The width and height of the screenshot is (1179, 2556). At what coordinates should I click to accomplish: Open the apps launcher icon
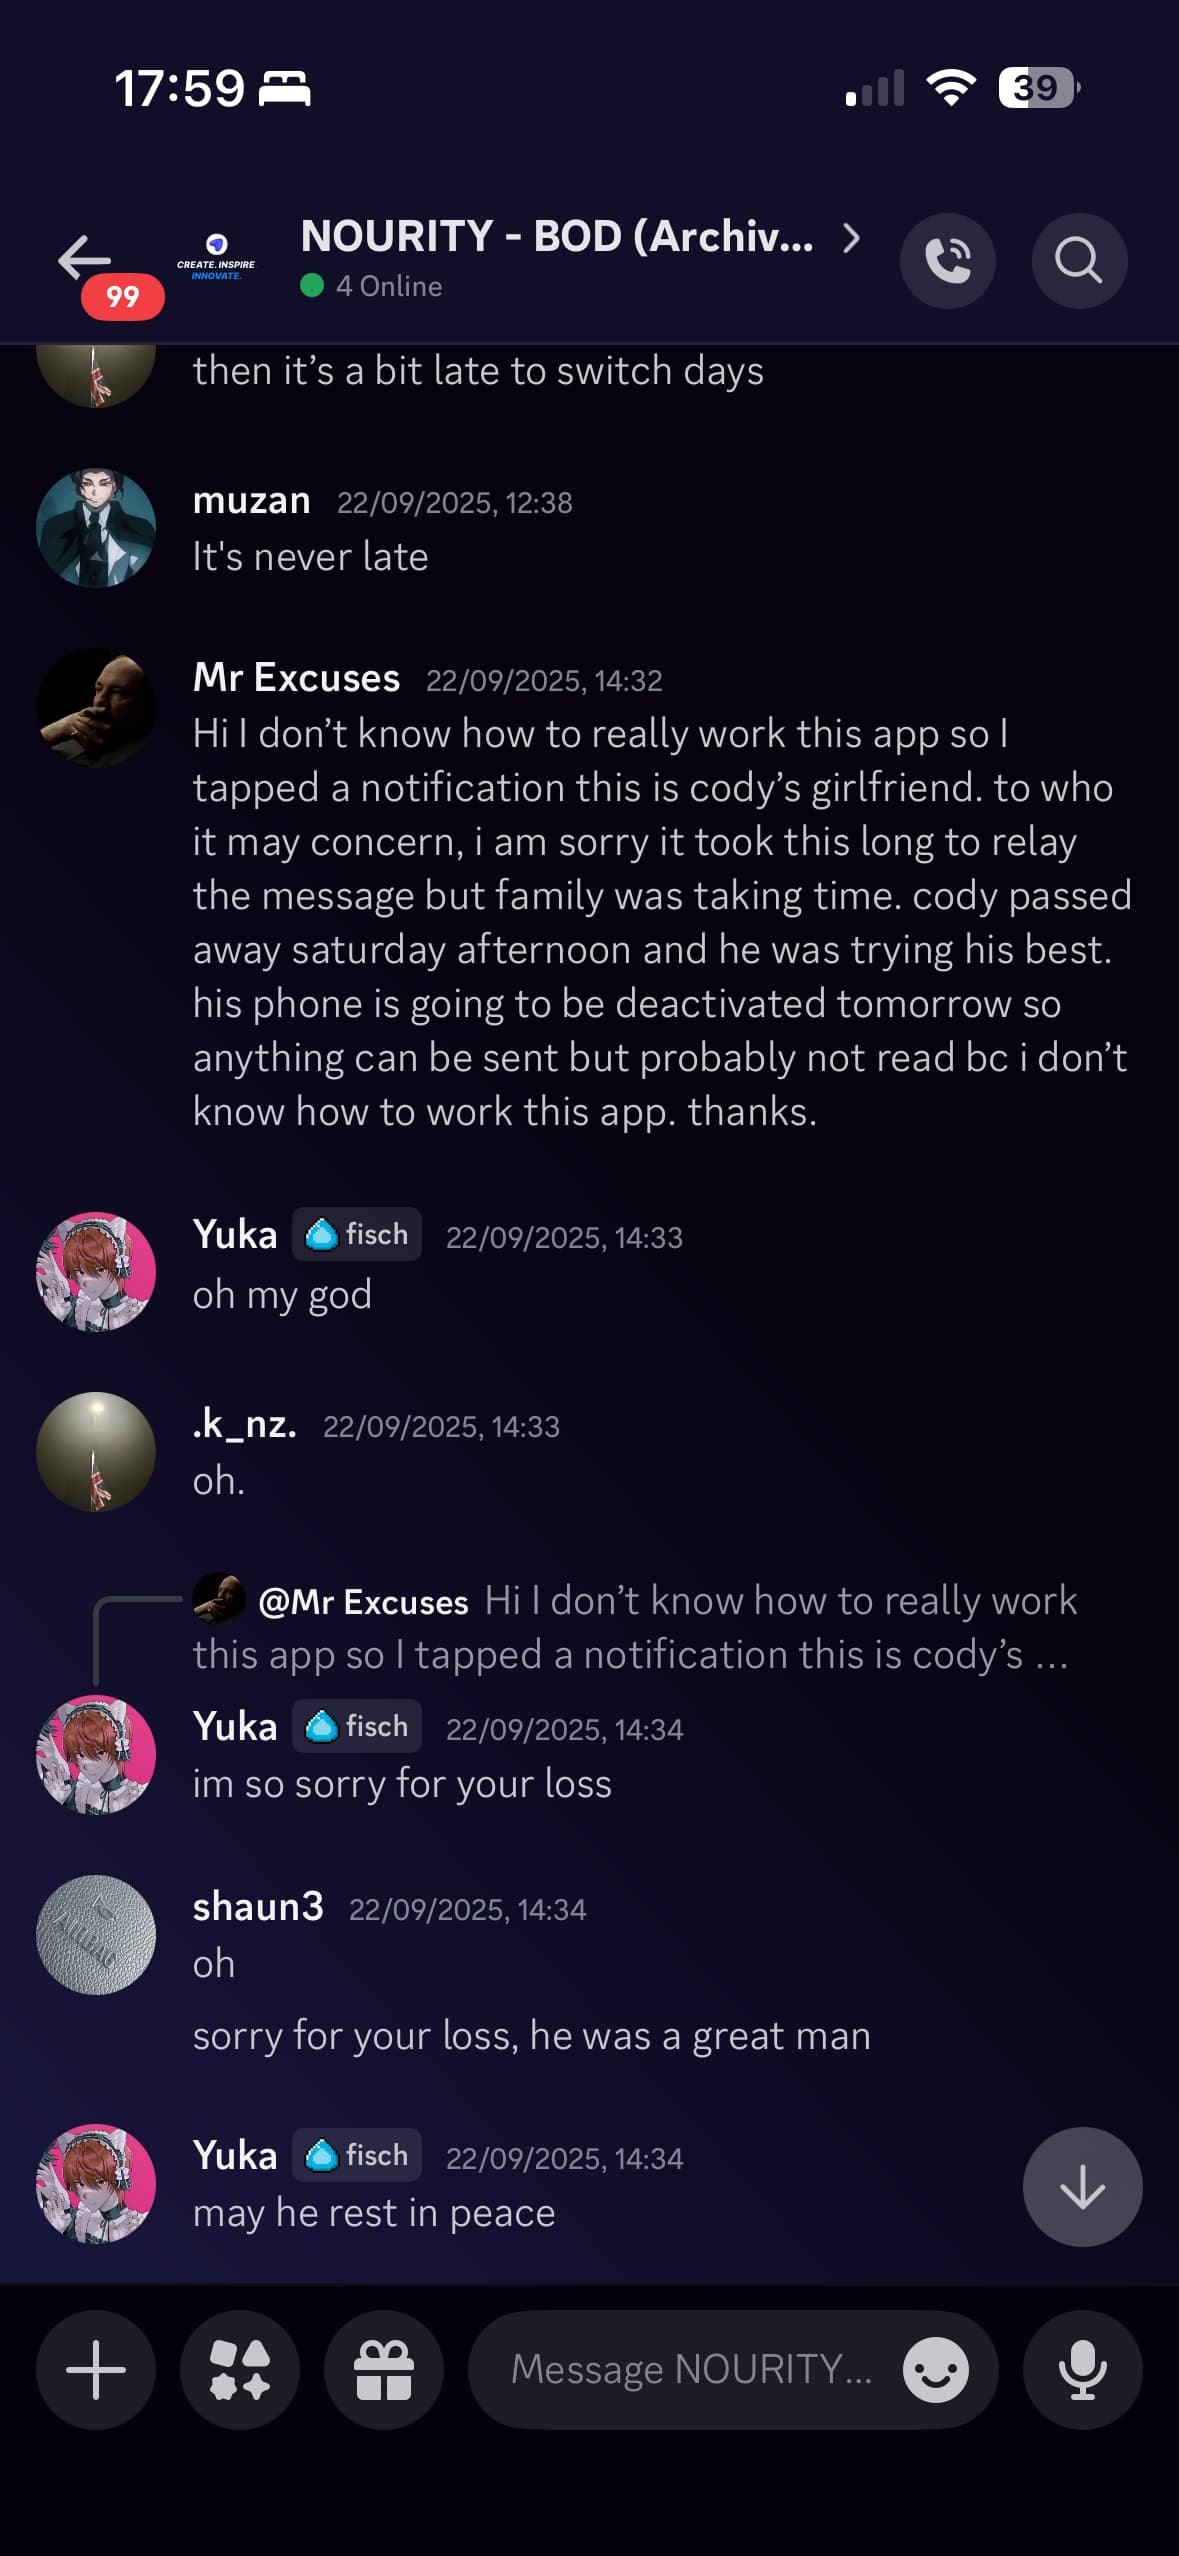pyautogui.click(x=240, y=2369)
